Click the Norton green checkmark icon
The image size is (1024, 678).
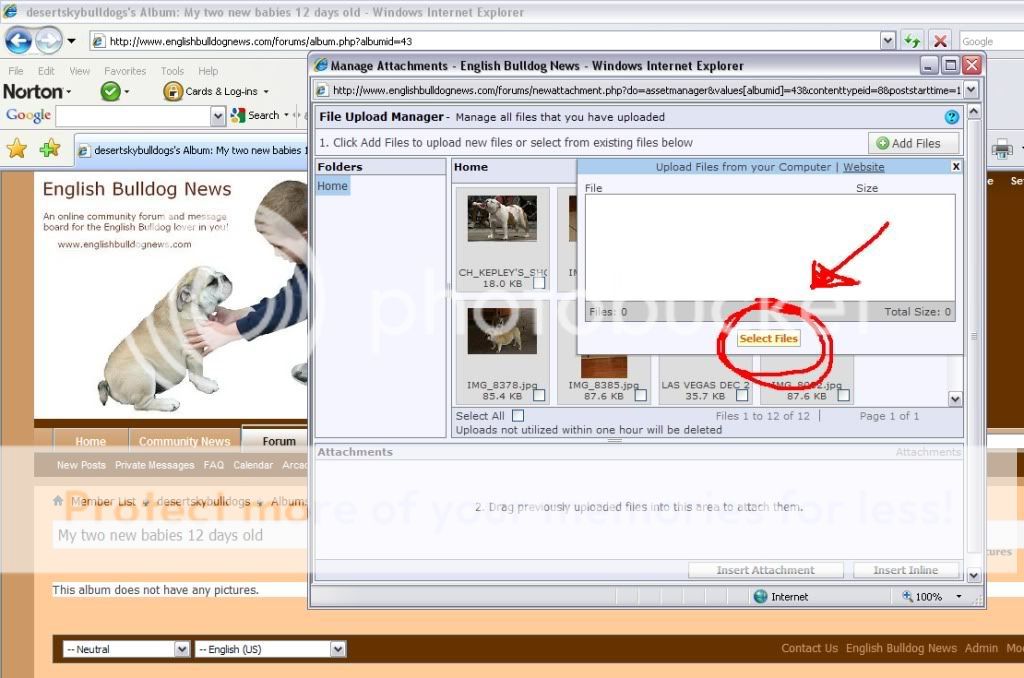110,91
